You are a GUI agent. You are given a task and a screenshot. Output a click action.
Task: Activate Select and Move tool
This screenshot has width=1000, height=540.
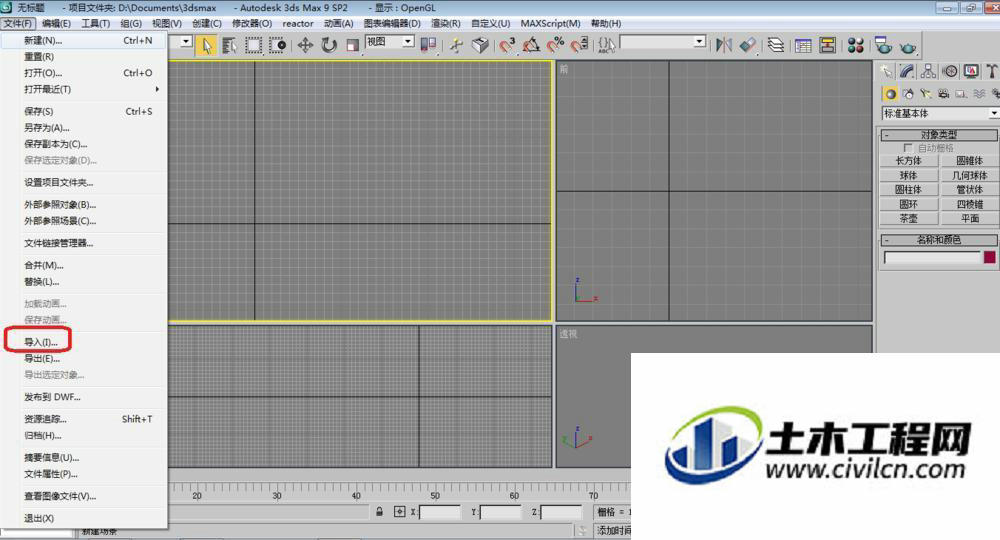point(305,46)
